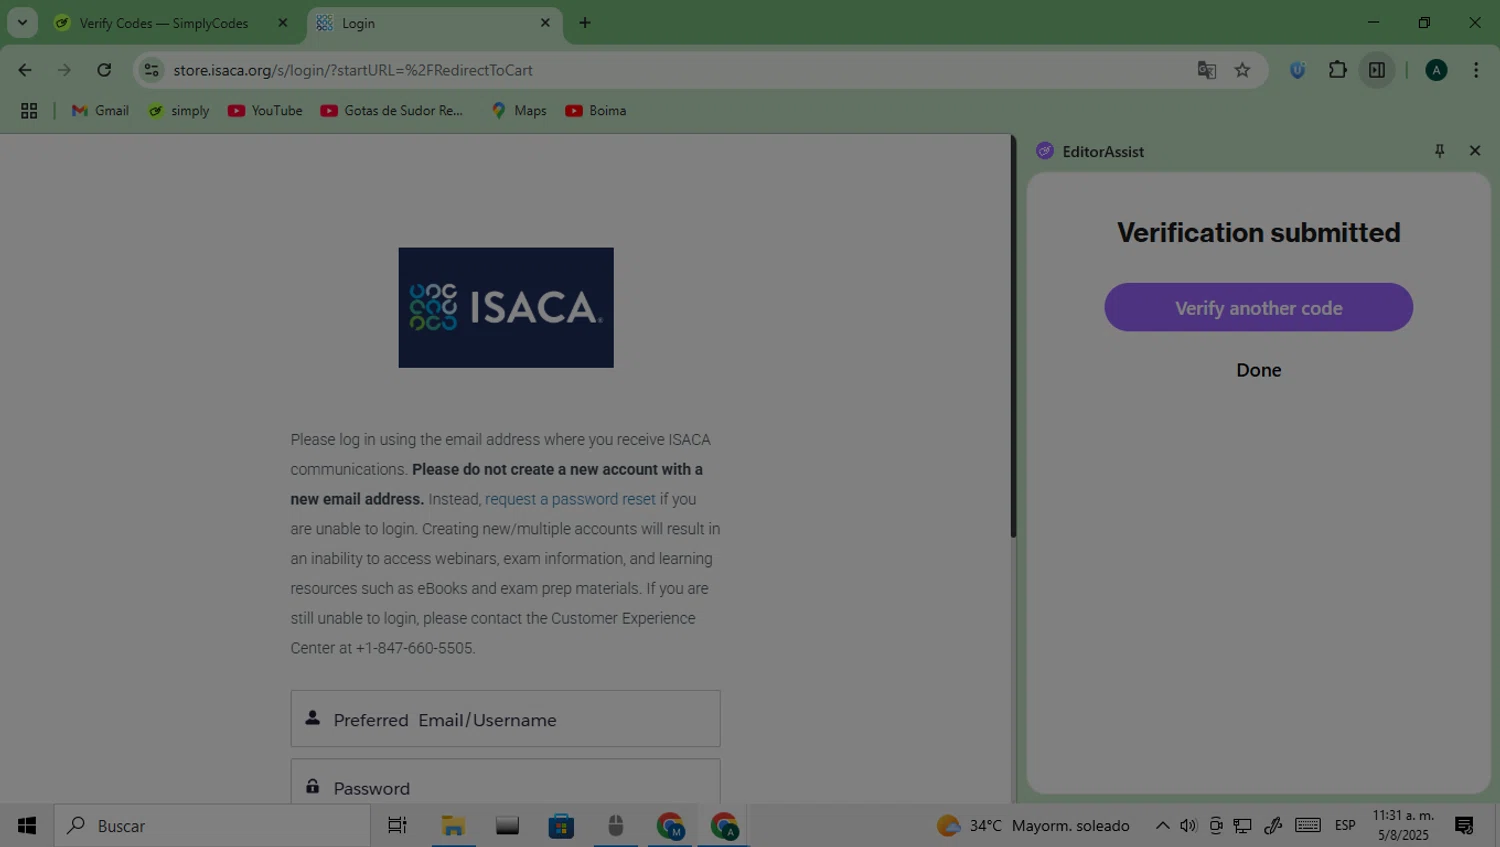Open the volume speaker icon
Image resolution: width=1500 pixels, height=847 pixels.
[x=1188, y=826]
